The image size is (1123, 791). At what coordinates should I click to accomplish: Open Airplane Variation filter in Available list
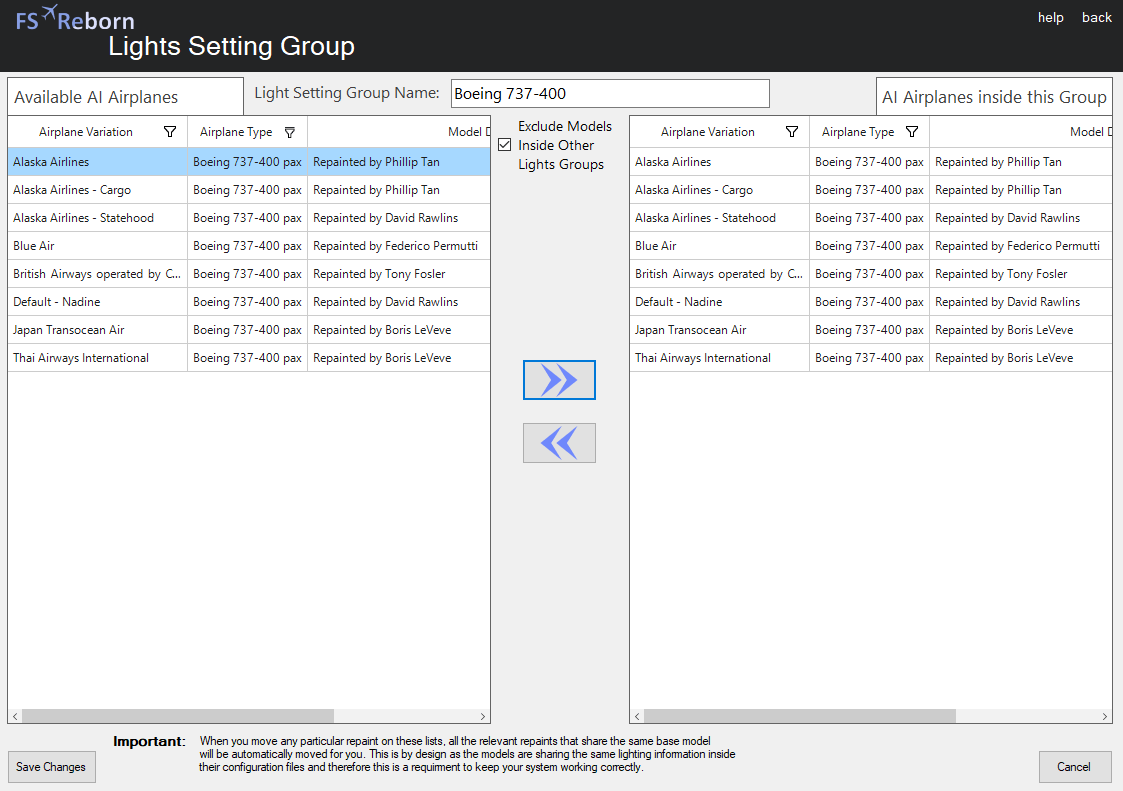(x=170, y=132)
